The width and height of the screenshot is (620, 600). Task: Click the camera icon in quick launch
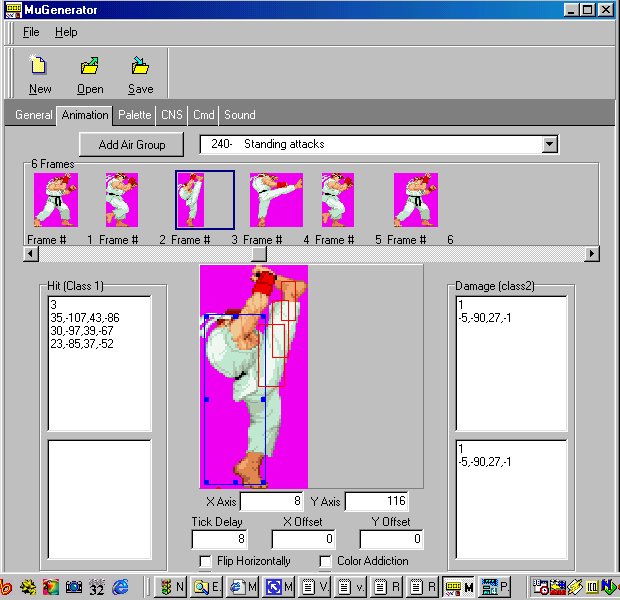pyautogui.click(x=73, y=587)
